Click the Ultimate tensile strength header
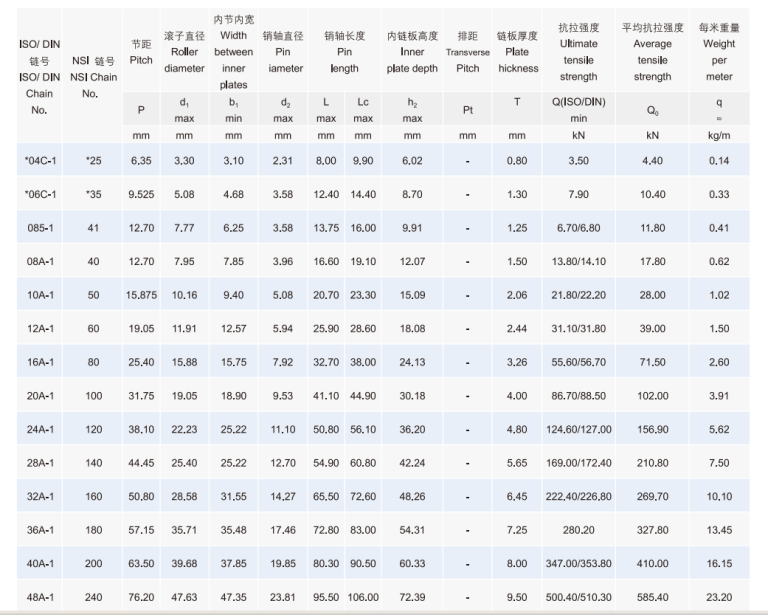768x615 pixels. (578, 52)
